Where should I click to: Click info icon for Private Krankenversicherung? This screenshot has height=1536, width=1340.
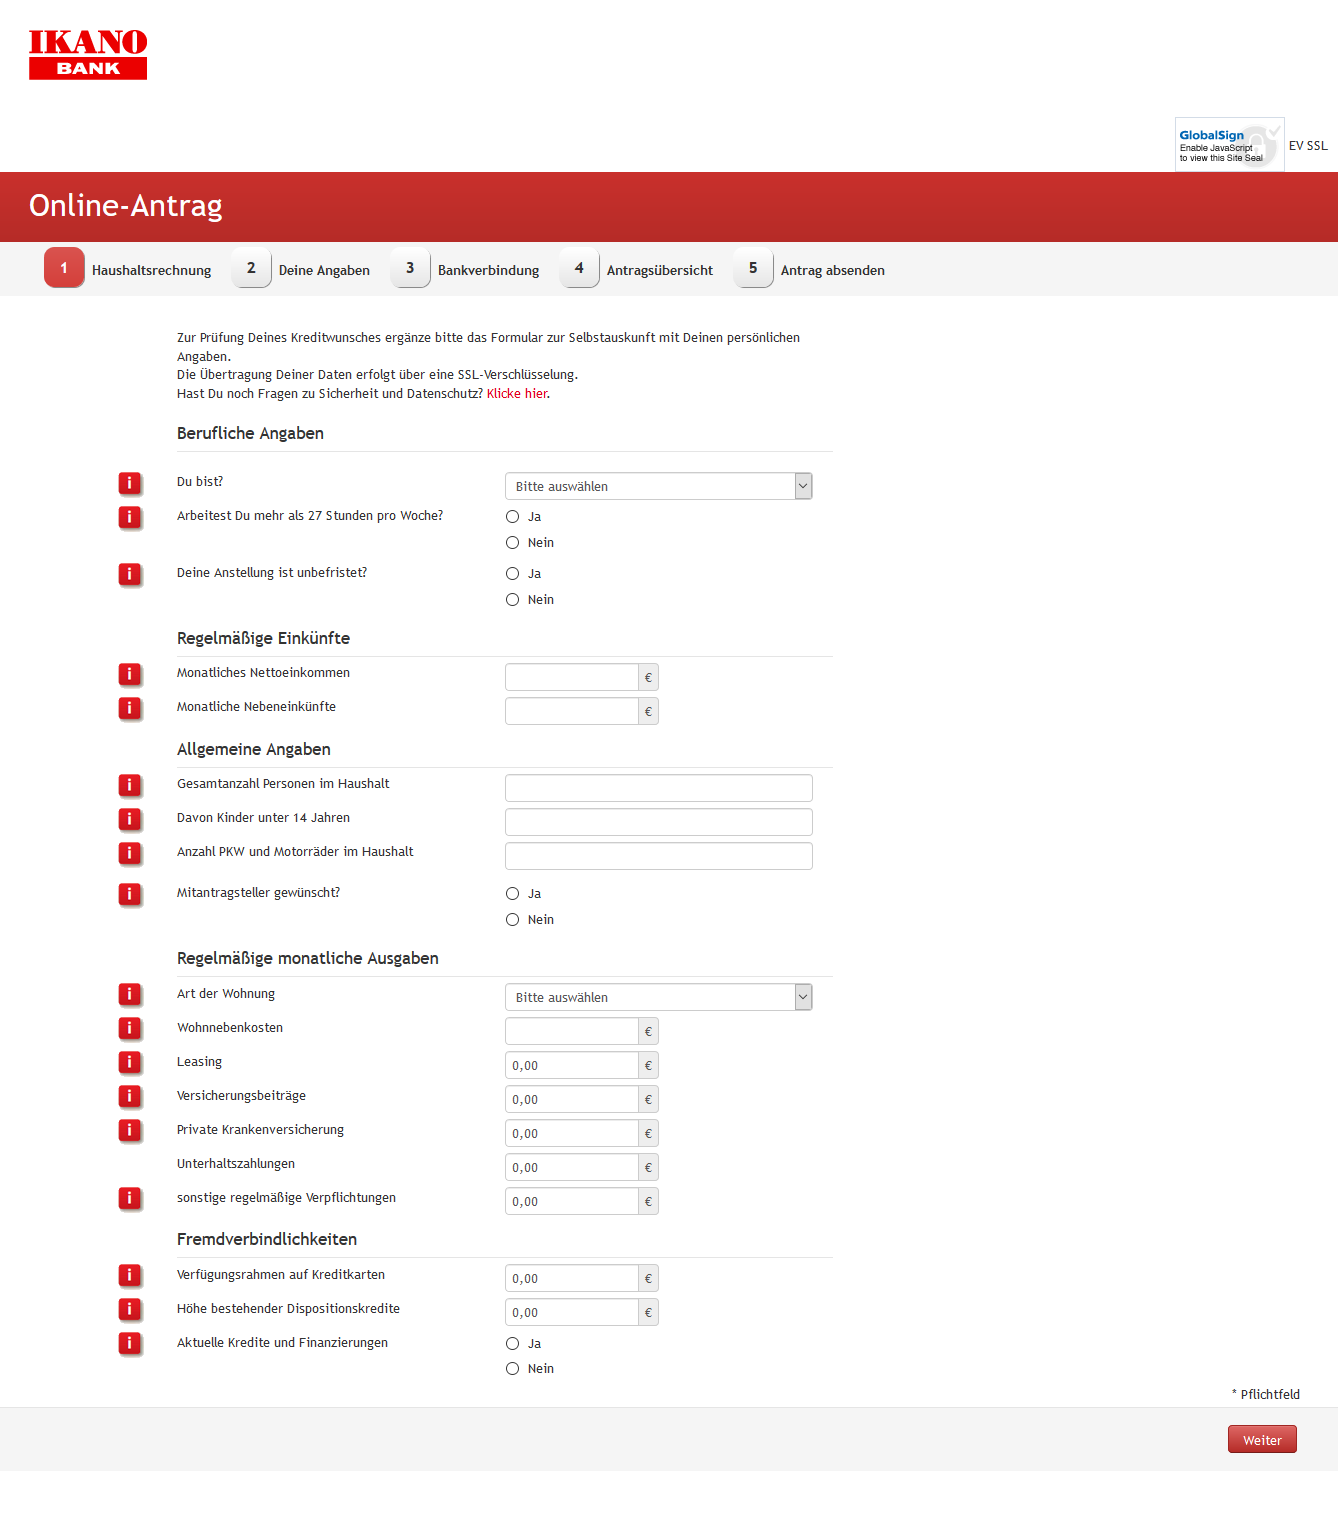[130, 1131]
